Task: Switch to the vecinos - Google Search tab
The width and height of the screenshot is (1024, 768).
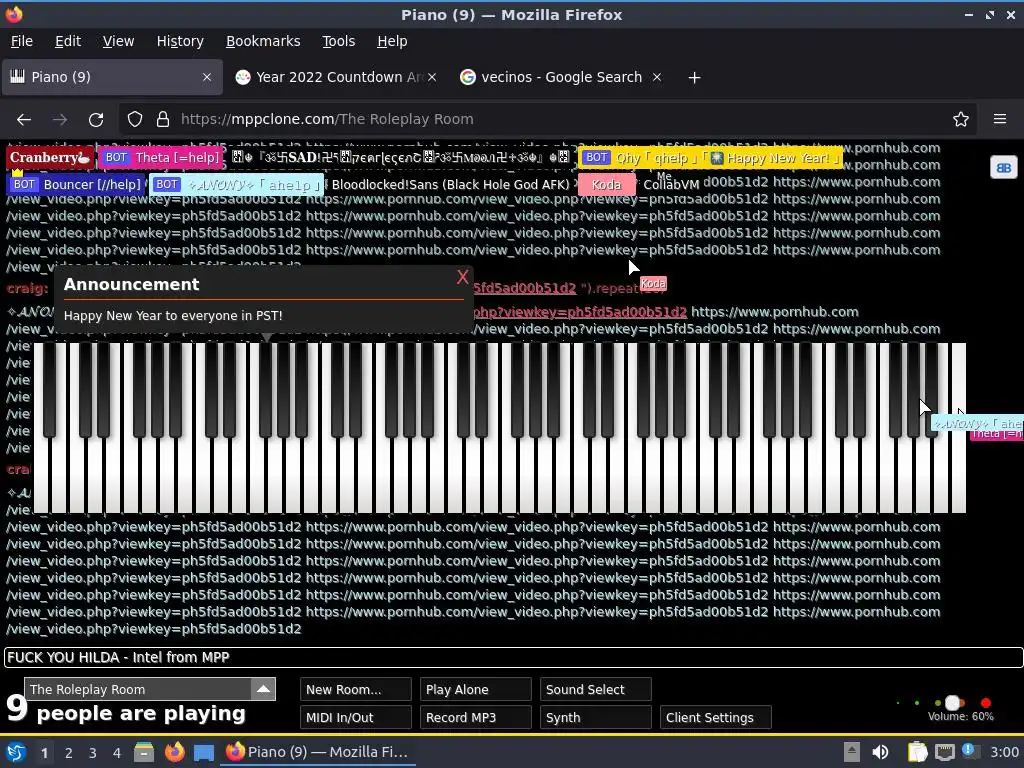Action: (x=561, y=77)
